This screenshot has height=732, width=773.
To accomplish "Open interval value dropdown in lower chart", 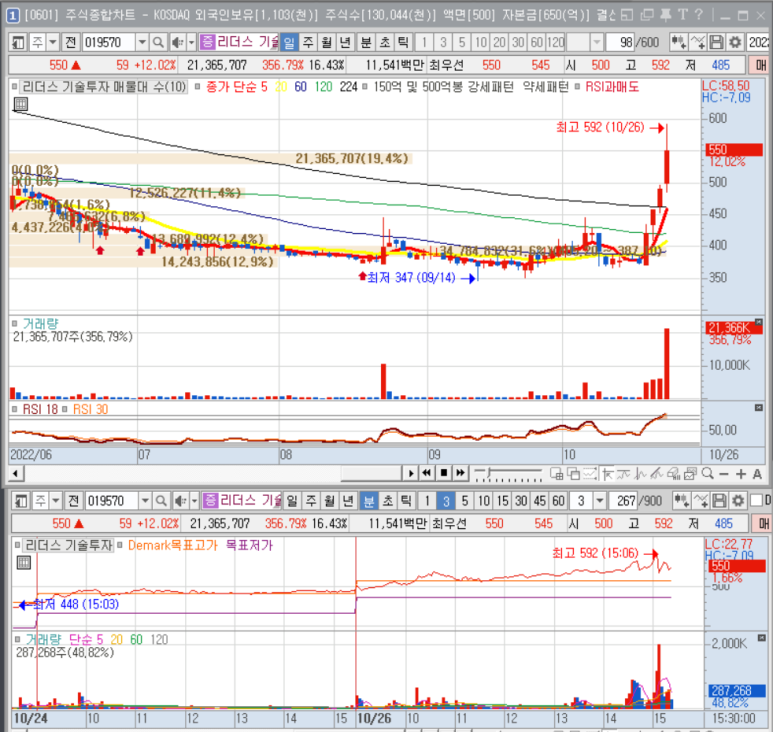I will 600,501.
